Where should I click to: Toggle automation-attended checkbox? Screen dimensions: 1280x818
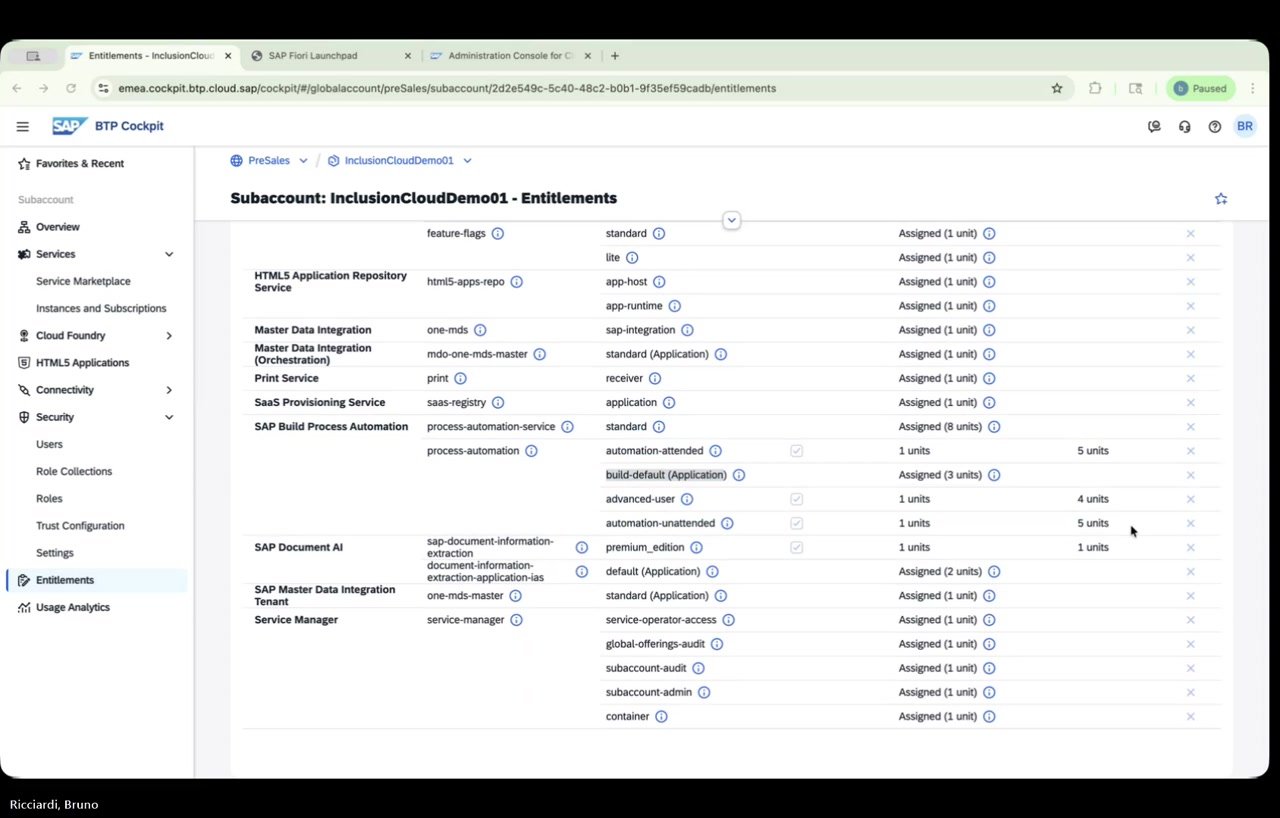[x=796, y=451]
